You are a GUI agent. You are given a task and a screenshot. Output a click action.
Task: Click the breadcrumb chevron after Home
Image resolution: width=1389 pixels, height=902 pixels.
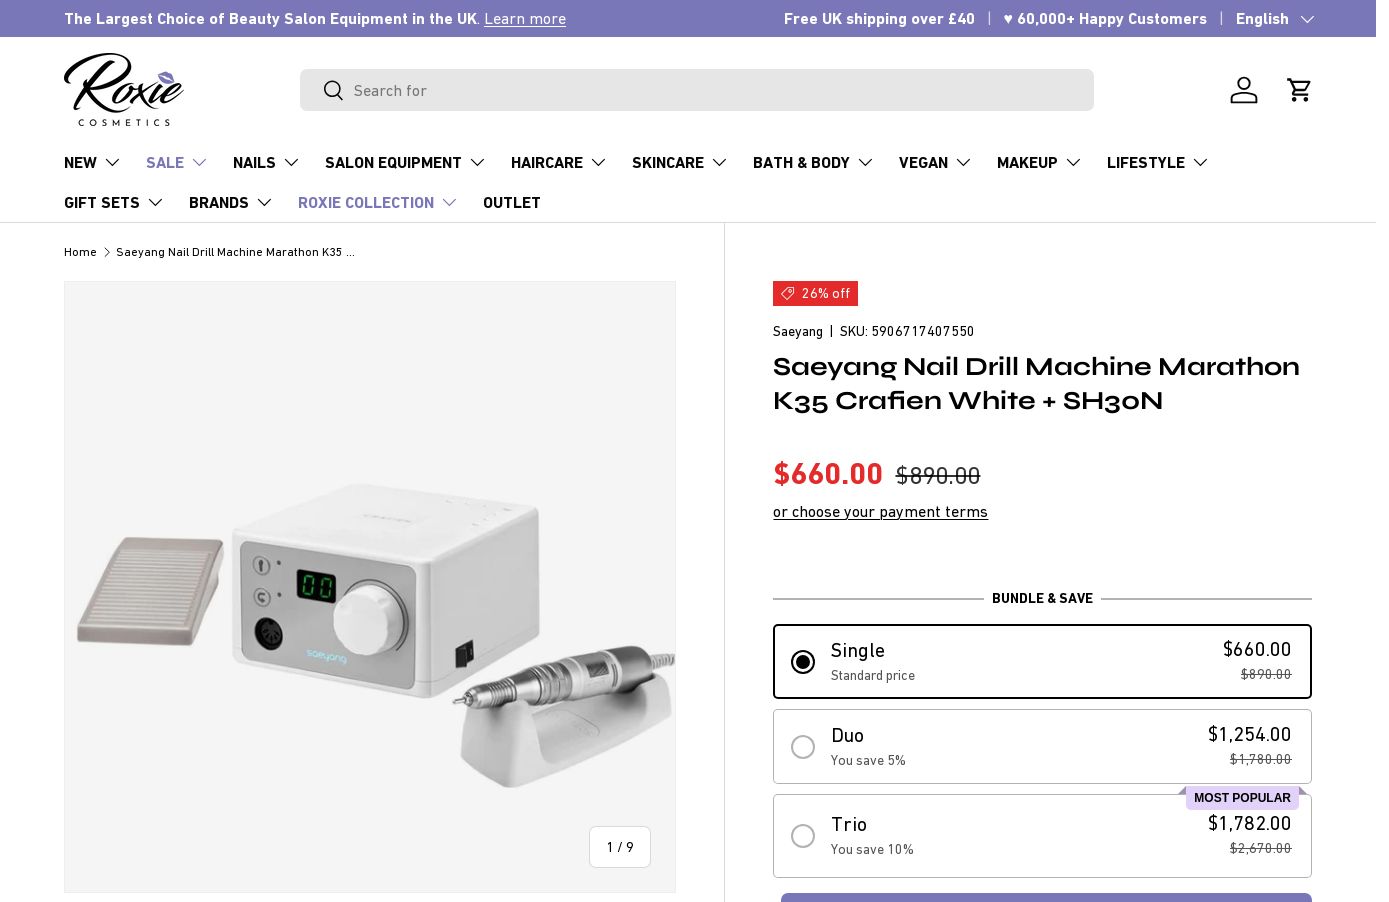click(x=107, y=252)
